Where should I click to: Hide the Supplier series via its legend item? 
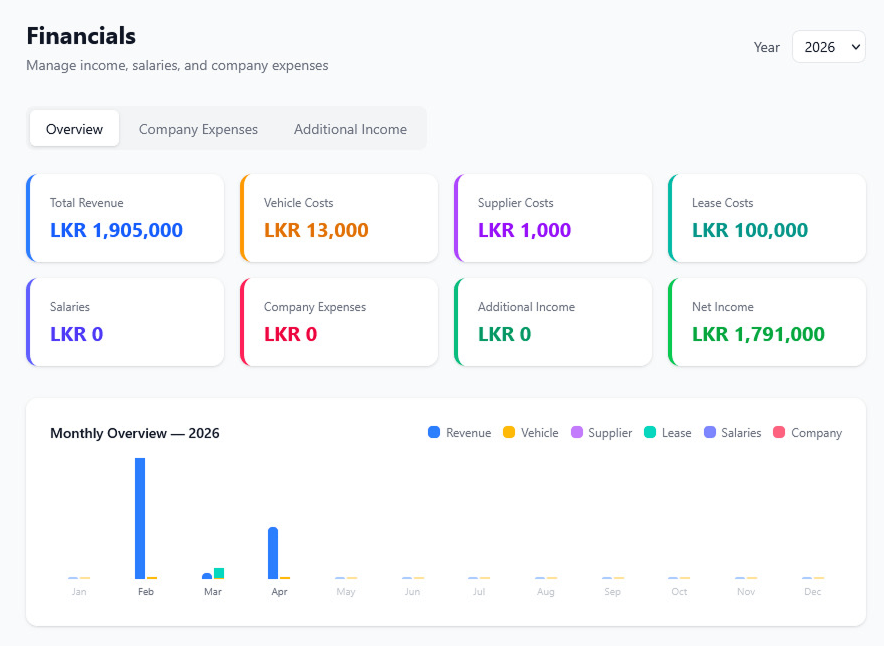[601, 432]
